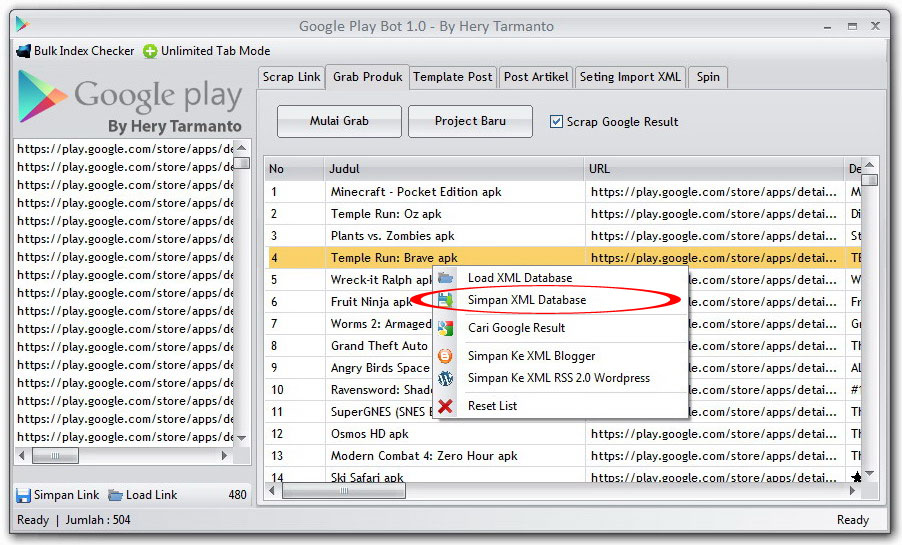The image size is (902, 545).
Task: Choose Reset List from context menu
Action: coord(560,406)
